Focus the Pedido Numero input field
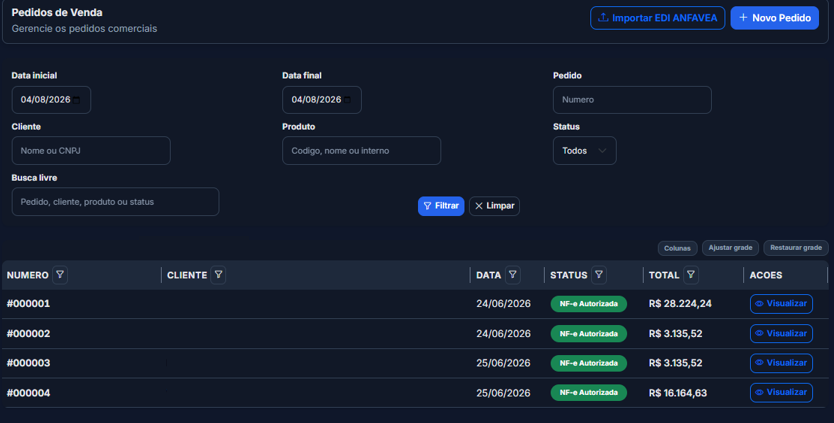The height and width of the screenshot is (423, 834). click(x=632, y=100)
